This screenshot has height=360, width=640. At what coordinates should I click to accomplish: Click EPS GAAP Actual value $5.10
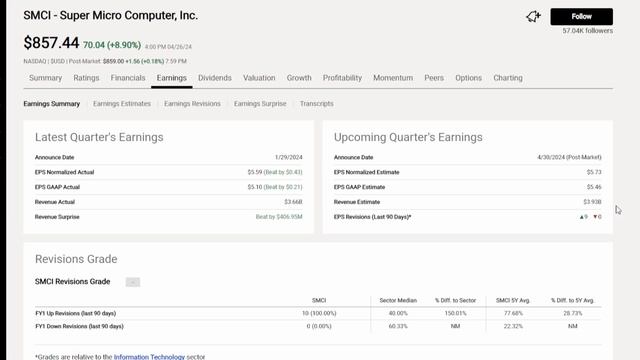tap(255, 187)
